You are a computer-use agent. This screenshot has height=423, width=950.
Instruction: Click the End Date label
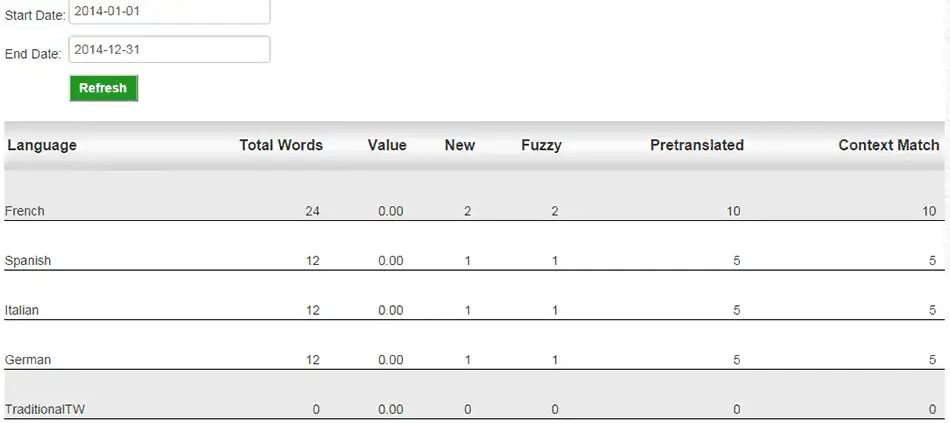pos(33,54)
